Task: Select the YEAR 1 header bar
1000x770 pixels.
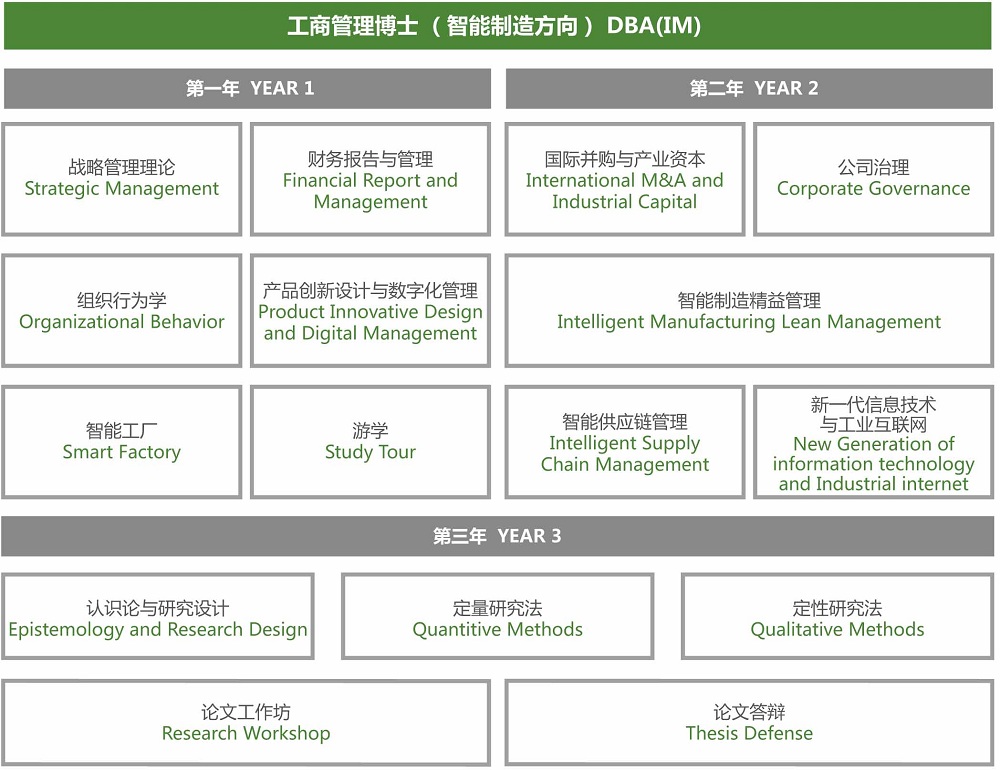Action: (x=247, y=88)
